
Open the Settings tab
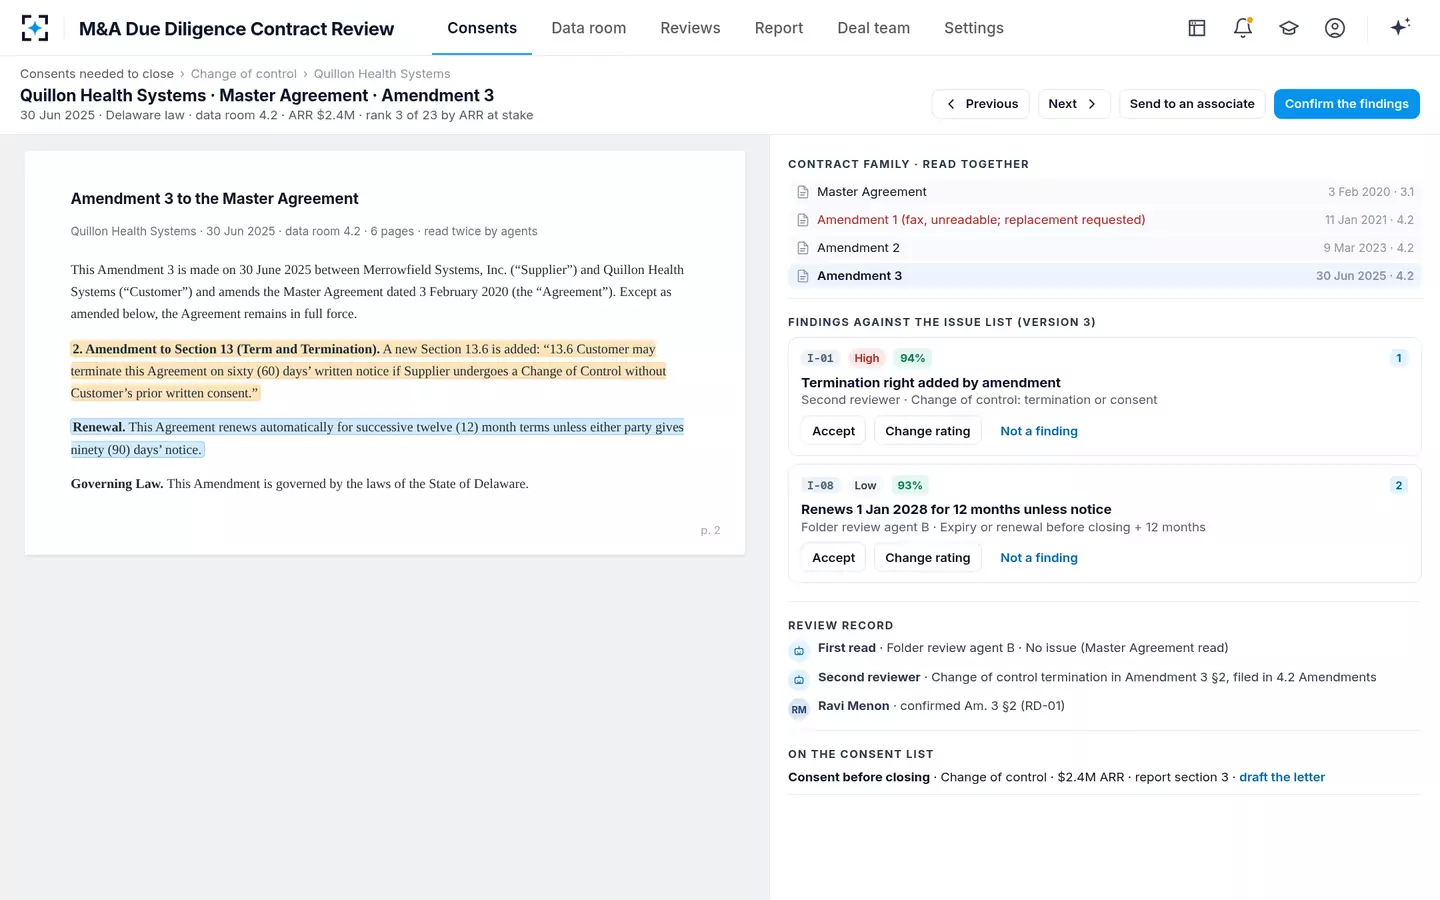click(974, 28)
